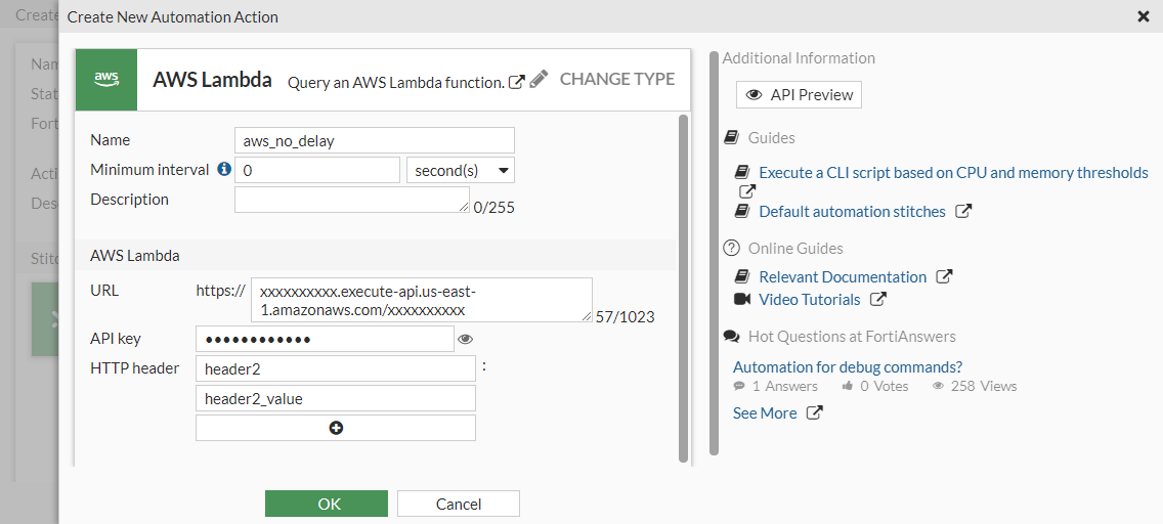This screenshot has width=1163, height=524.
Task: Open the AWS Lambda external link icon
Action: point(517,82)
